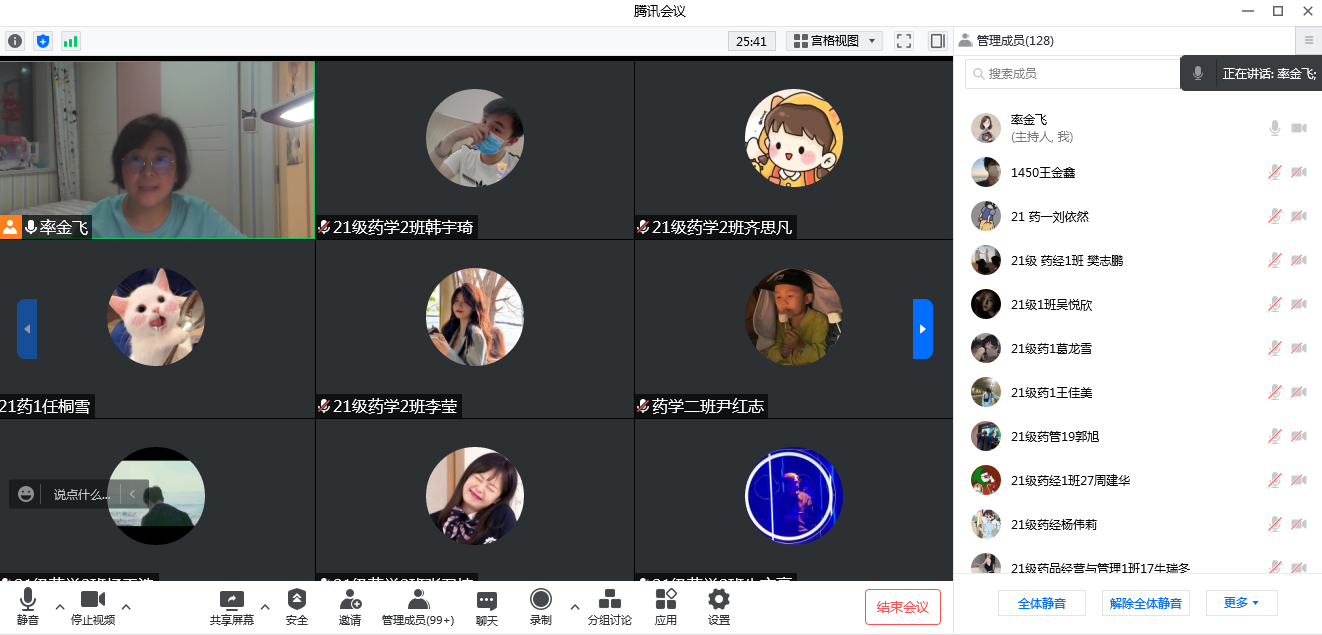This screenshot has width=1322, height=635.
Task: Toggle the side panel layout icon
Action: [x=937, y=41]
